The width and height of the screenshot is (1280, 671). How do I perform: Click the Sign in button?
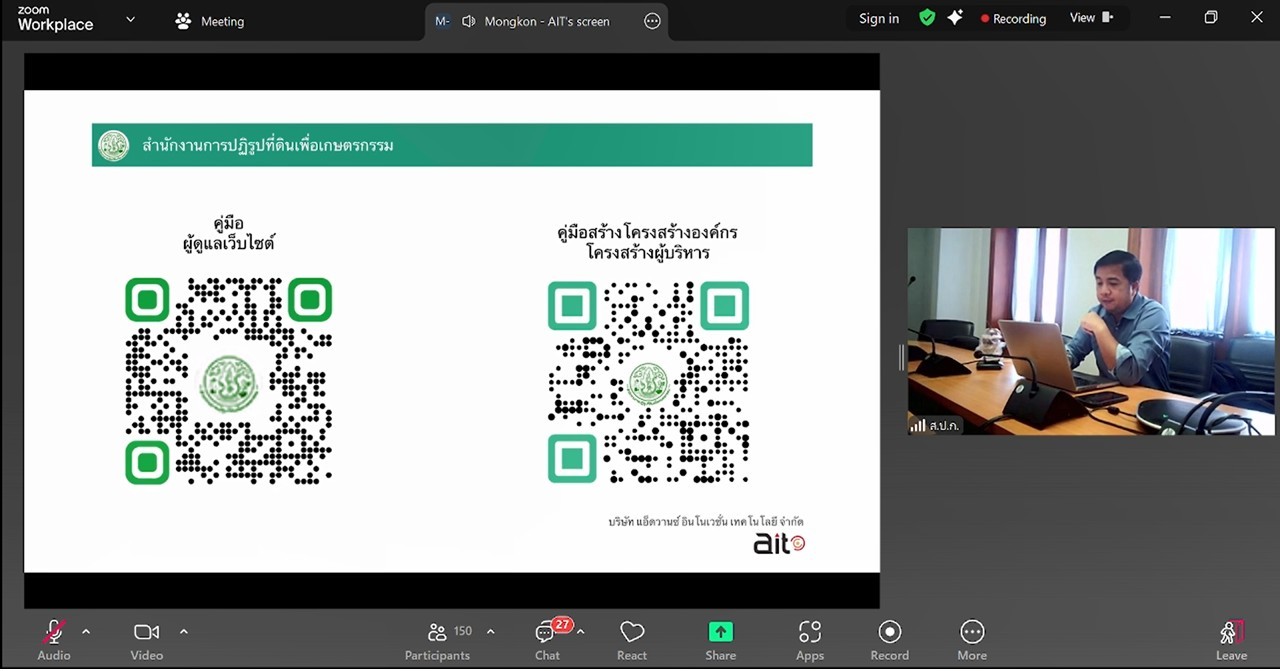click(879, 18)
